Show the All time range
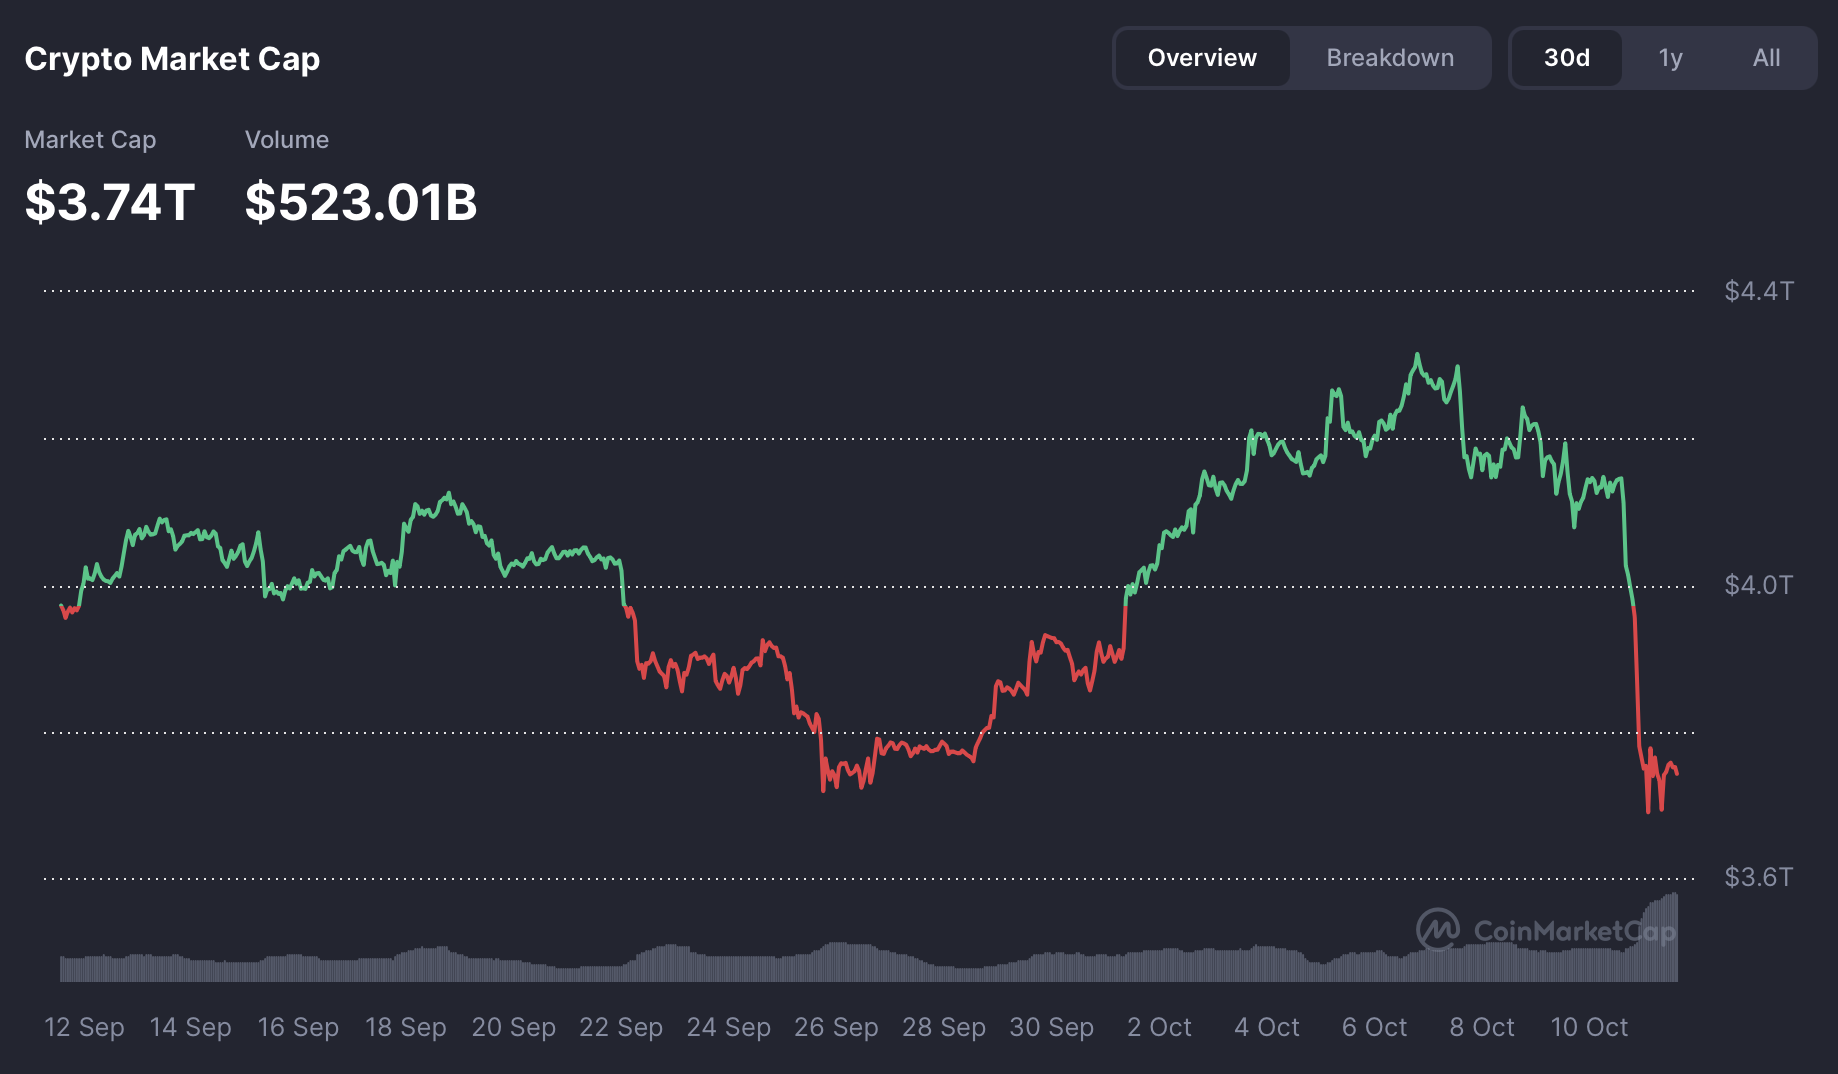The height and width of the screenshot is (1074, 1838). [1766, 58]
